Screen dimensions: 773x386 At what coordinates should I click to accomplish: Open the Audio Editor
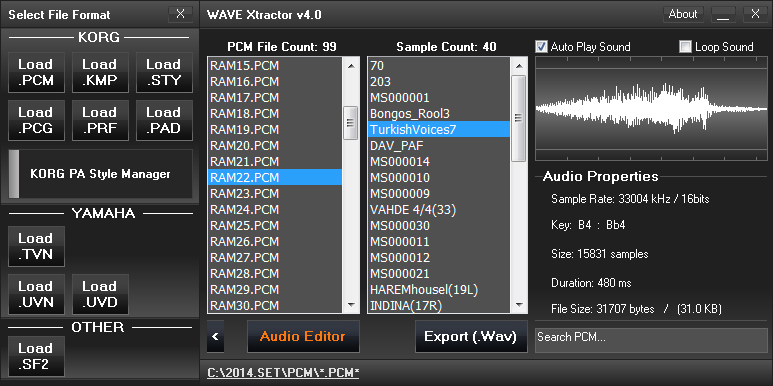point(303,337)
